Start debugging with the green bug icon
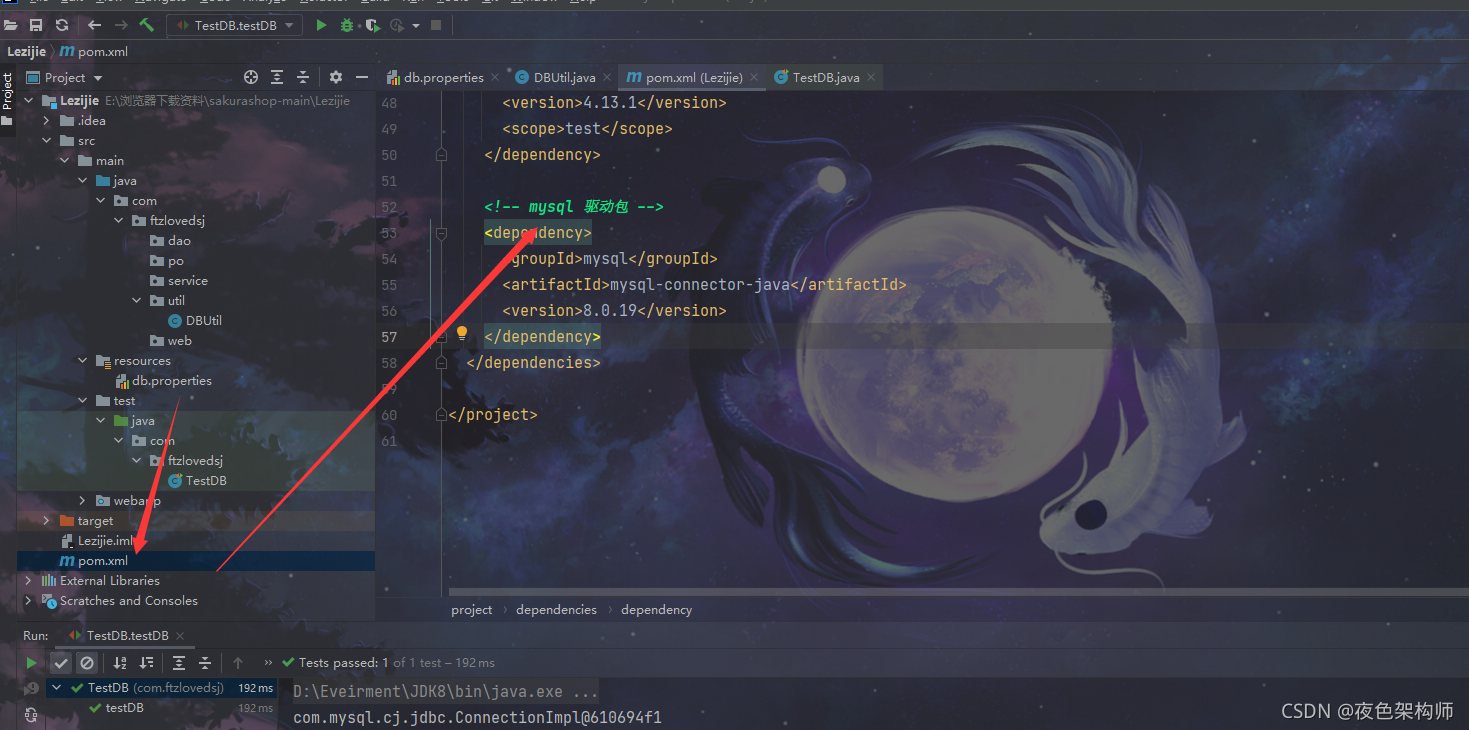Screen dimensions: 1469x730 pyautogui.click(x=347, y=25)
